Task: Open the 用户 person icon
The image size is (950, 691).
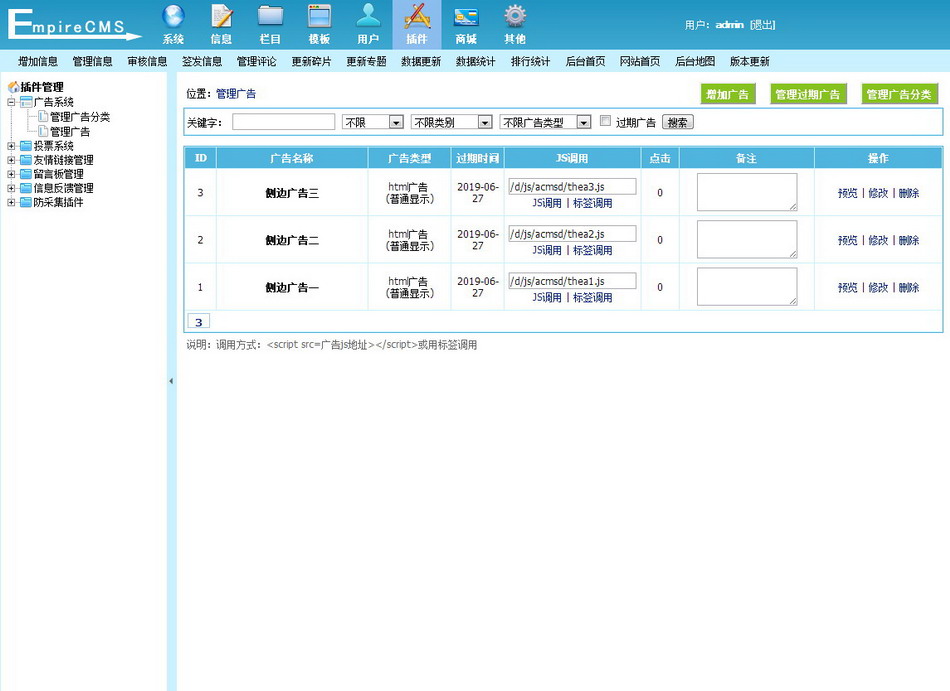Action: tap(368, 17)
